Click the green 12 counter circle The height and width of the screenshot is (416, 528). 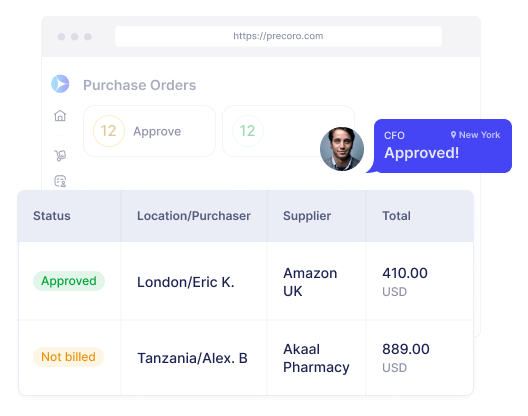click(x=248, y=131)
